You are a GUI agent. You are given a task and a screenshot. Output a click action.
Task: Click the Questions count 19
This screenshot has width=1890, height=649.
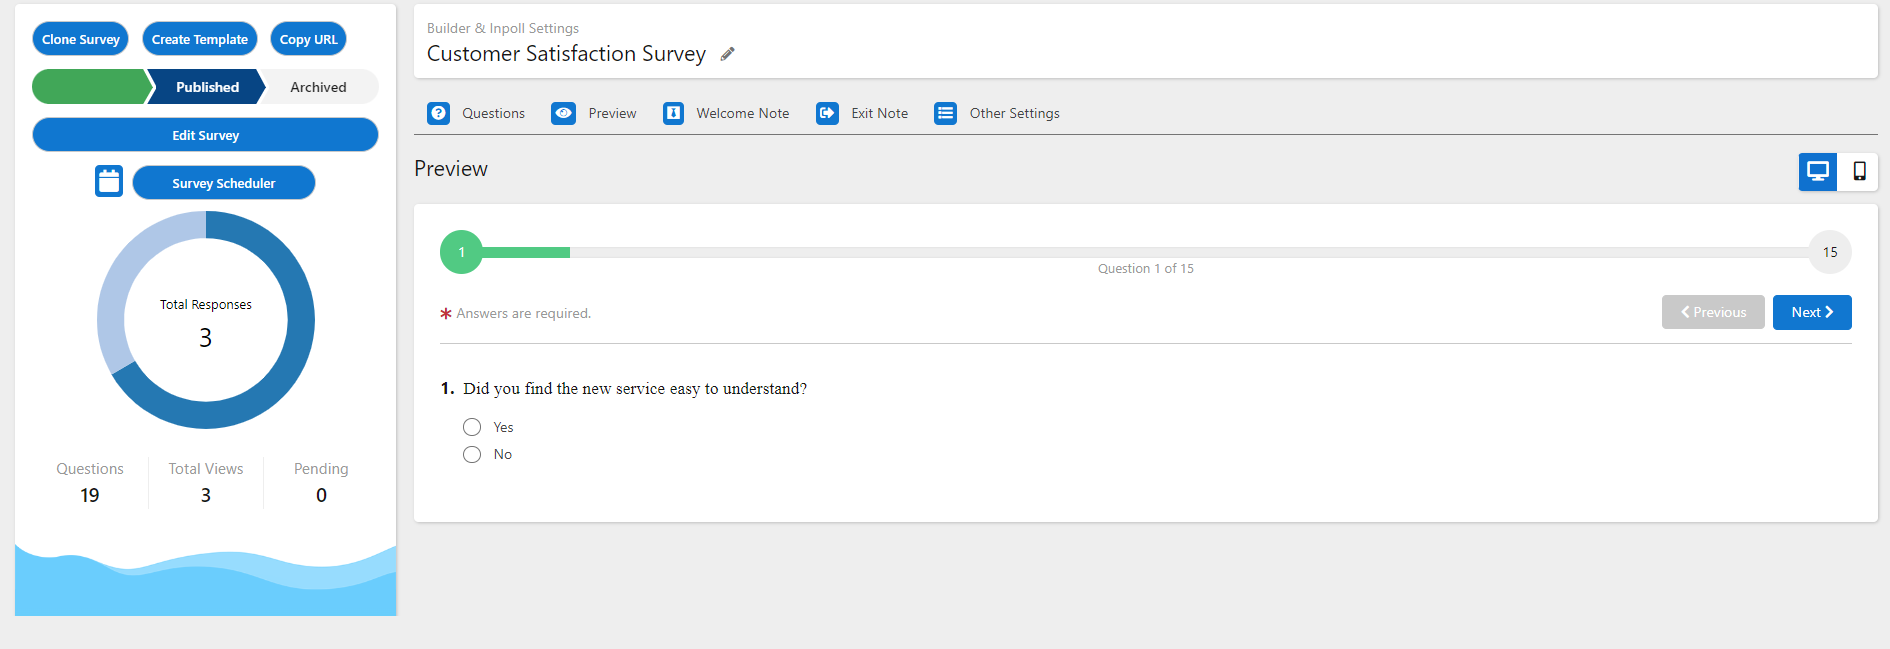pos(90,495)
